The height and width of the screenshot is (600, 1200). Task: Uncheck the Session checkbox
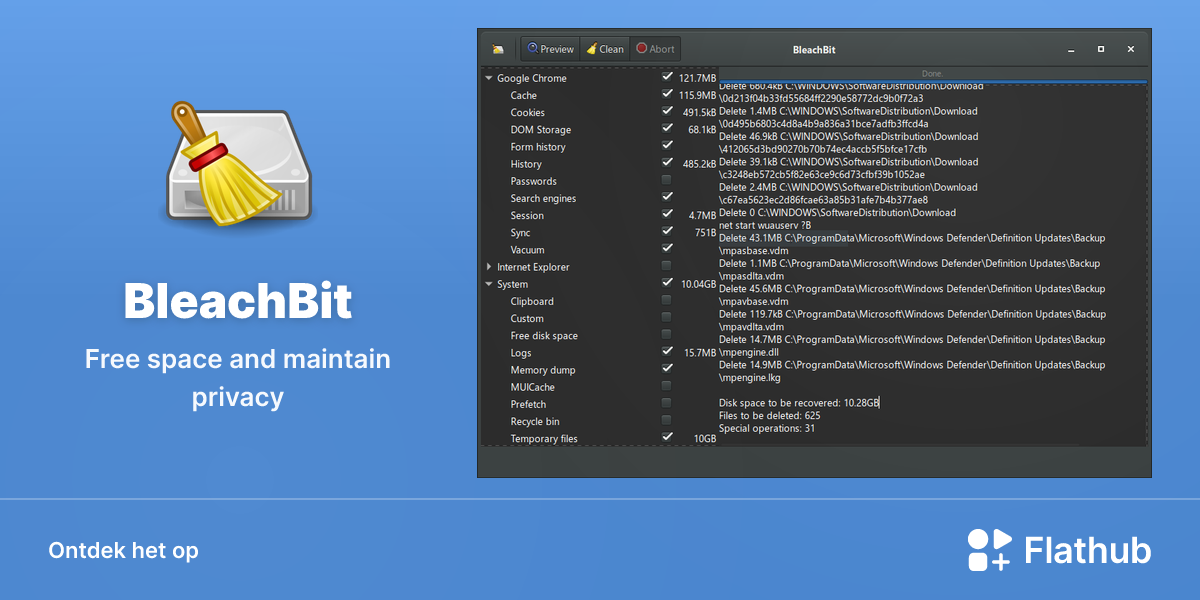tap(667, 213)
